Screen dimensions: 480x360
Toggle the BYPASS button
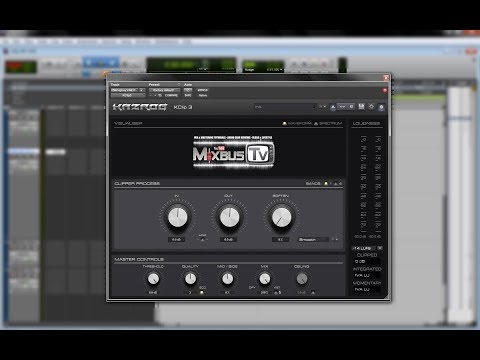(x=203, y=90)
